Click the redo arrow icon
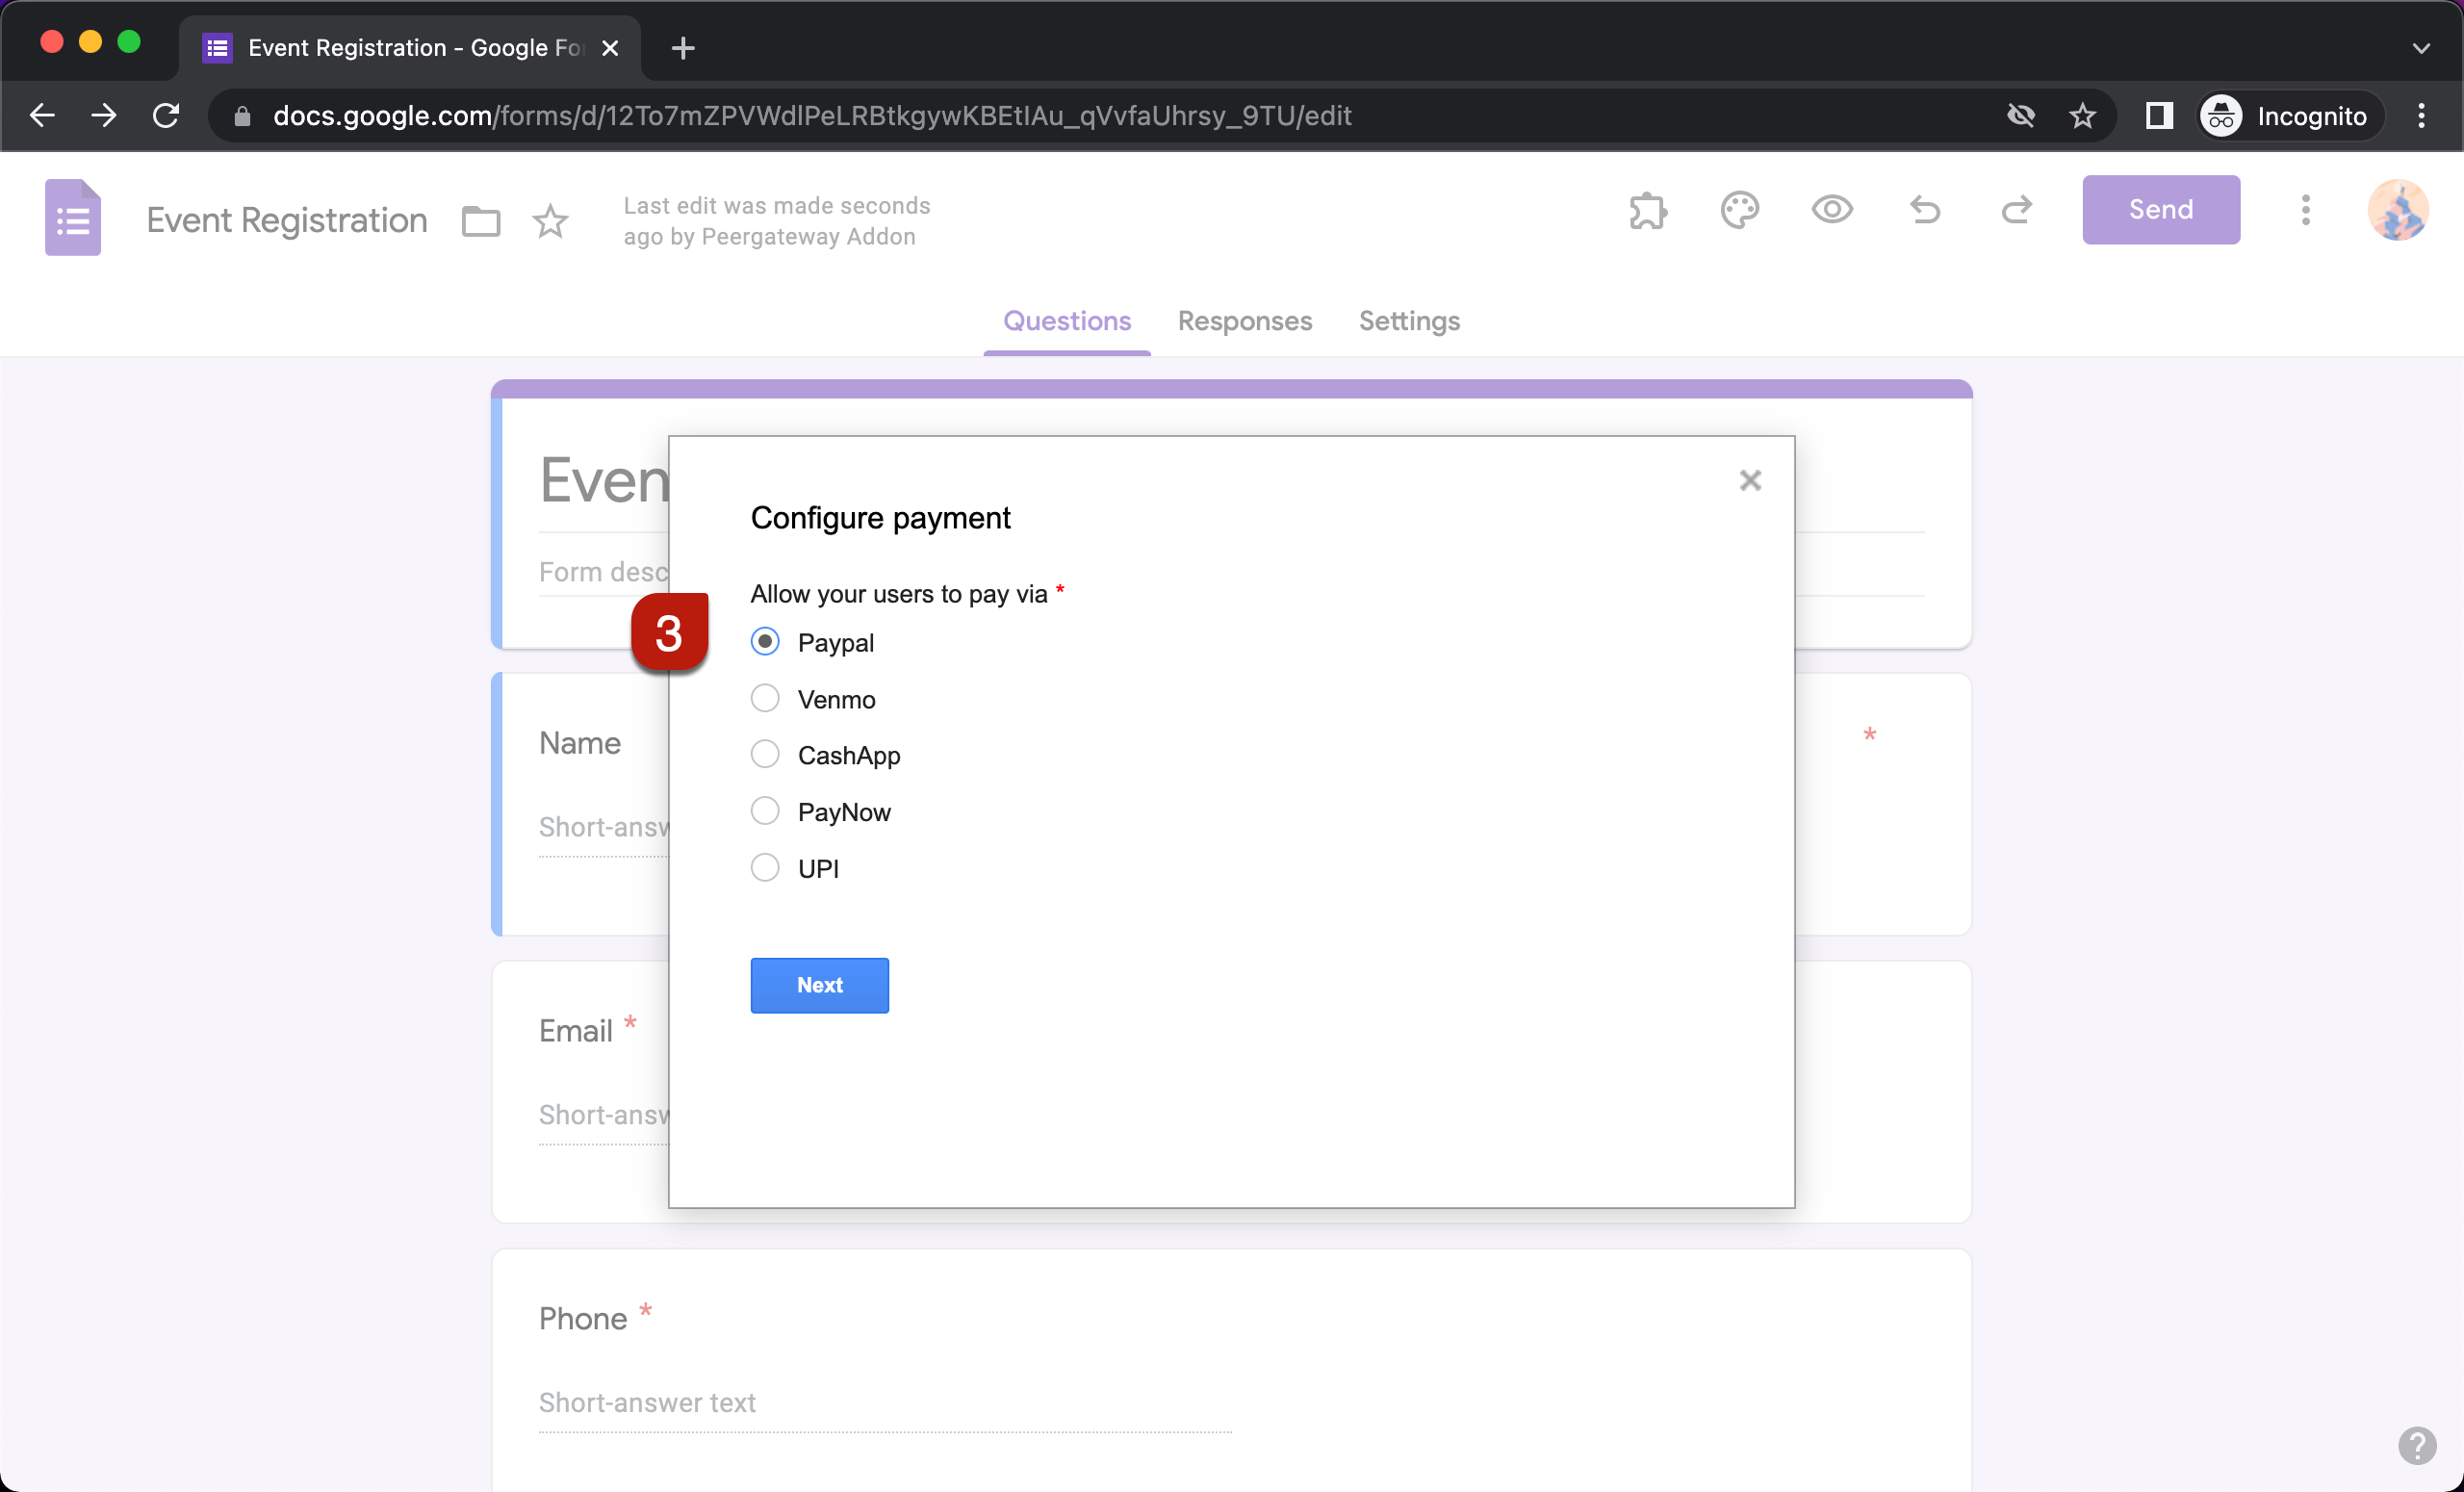The width and height of the screenshot is (2464, 1492). click(2018, 210)
